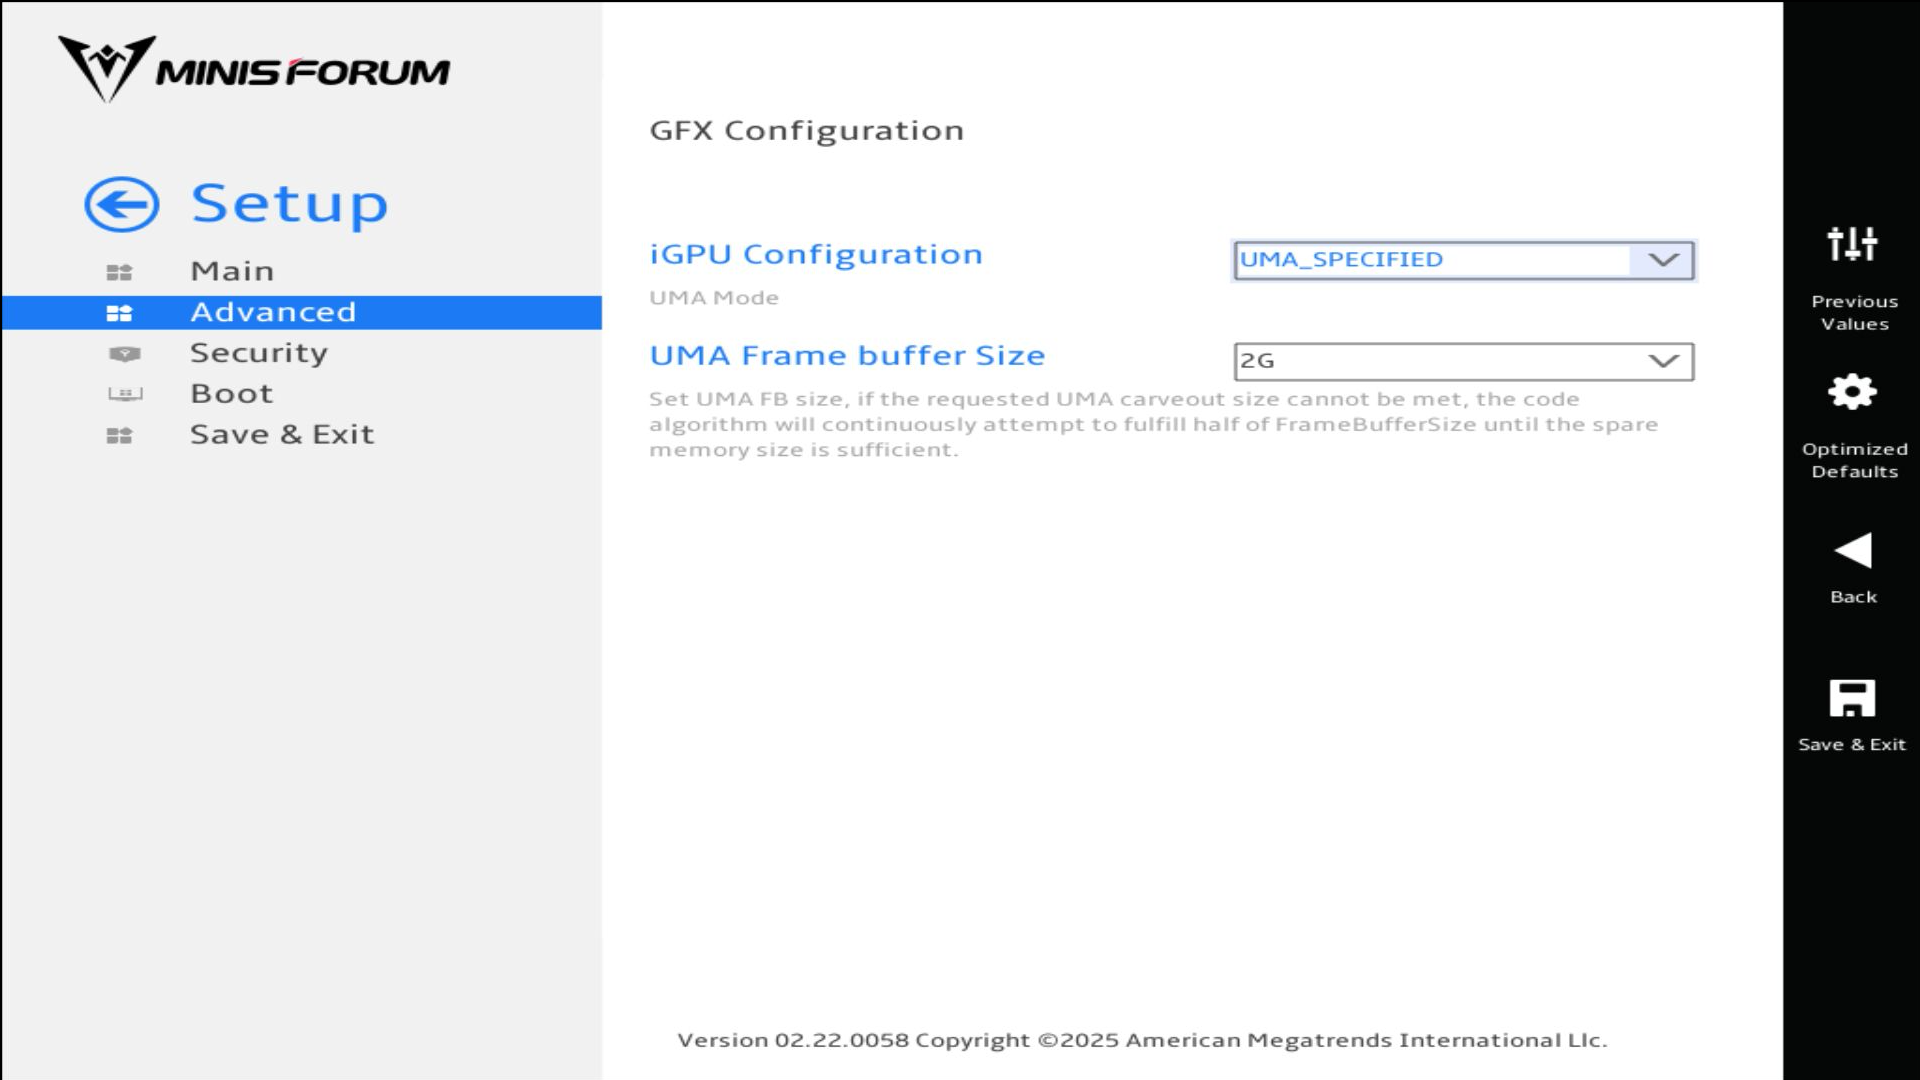Go to the Security menu
Screen dimensions: 1920x1080
click(259, 353)
